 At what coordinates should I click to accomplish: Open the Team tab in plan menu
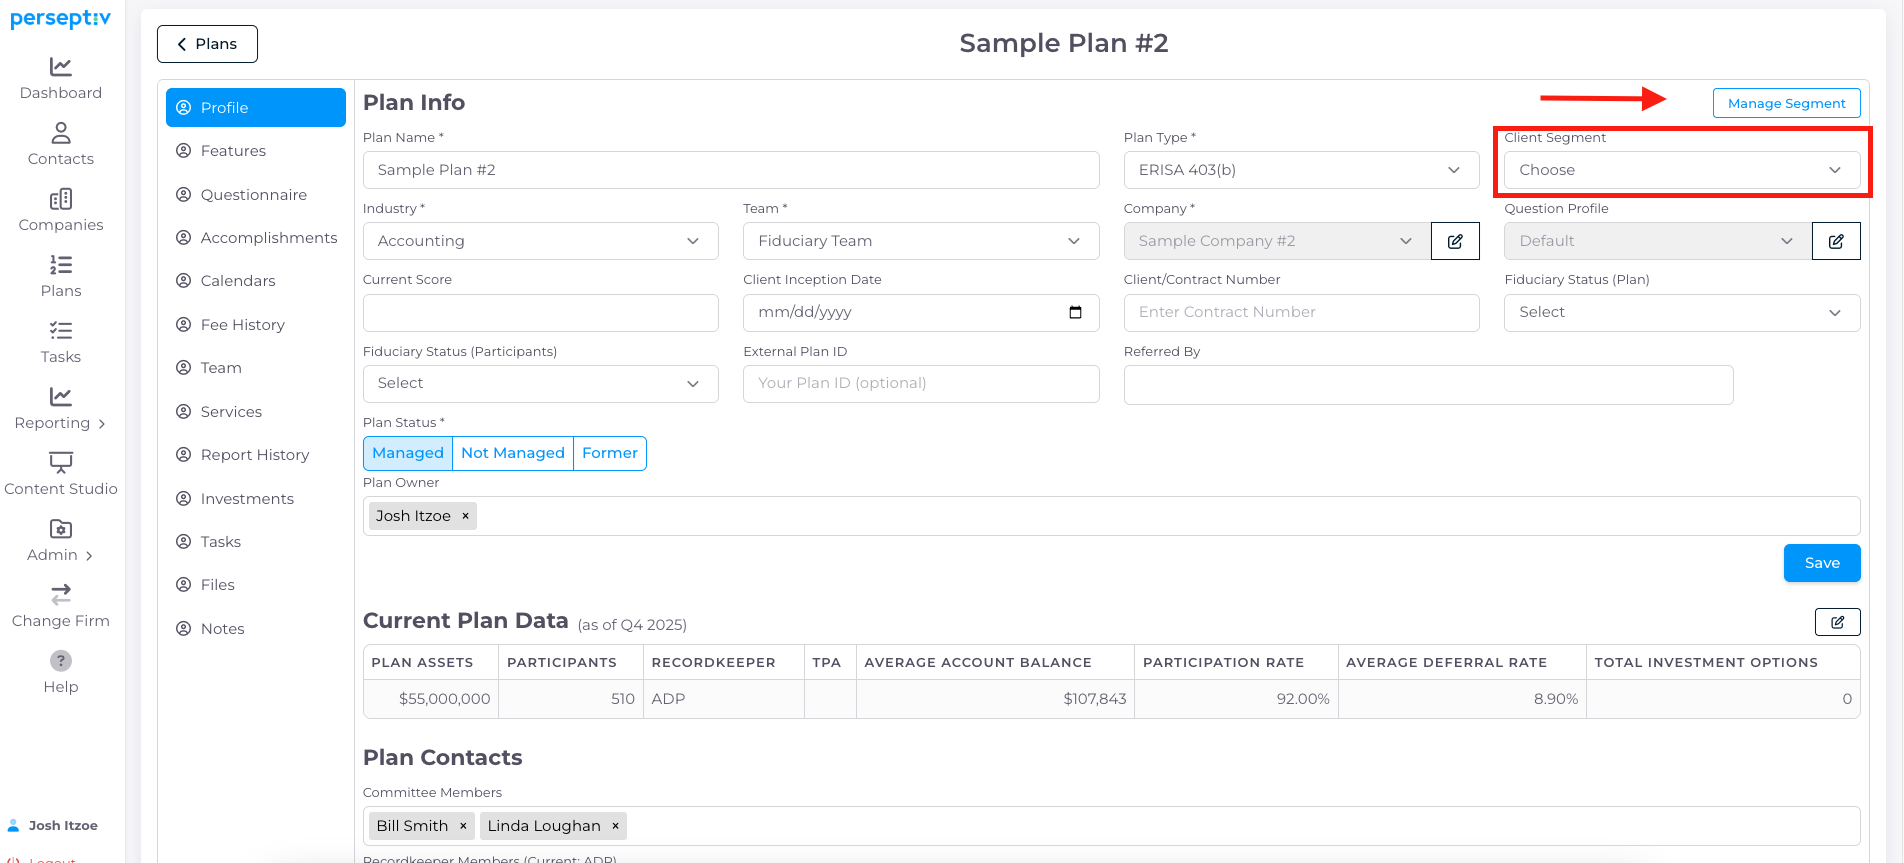[256, 368]
